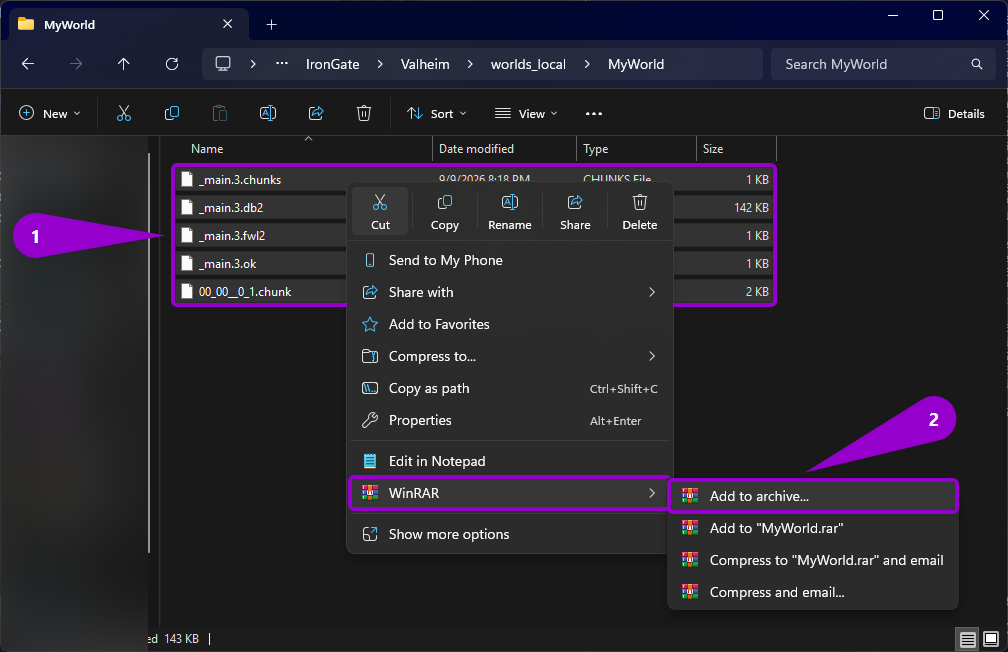Click the search magnifier icon

976,64
